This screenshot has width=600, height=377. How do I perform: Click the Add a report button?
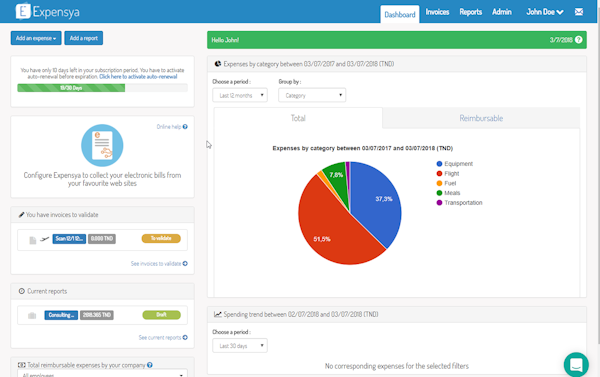(83, 38)
